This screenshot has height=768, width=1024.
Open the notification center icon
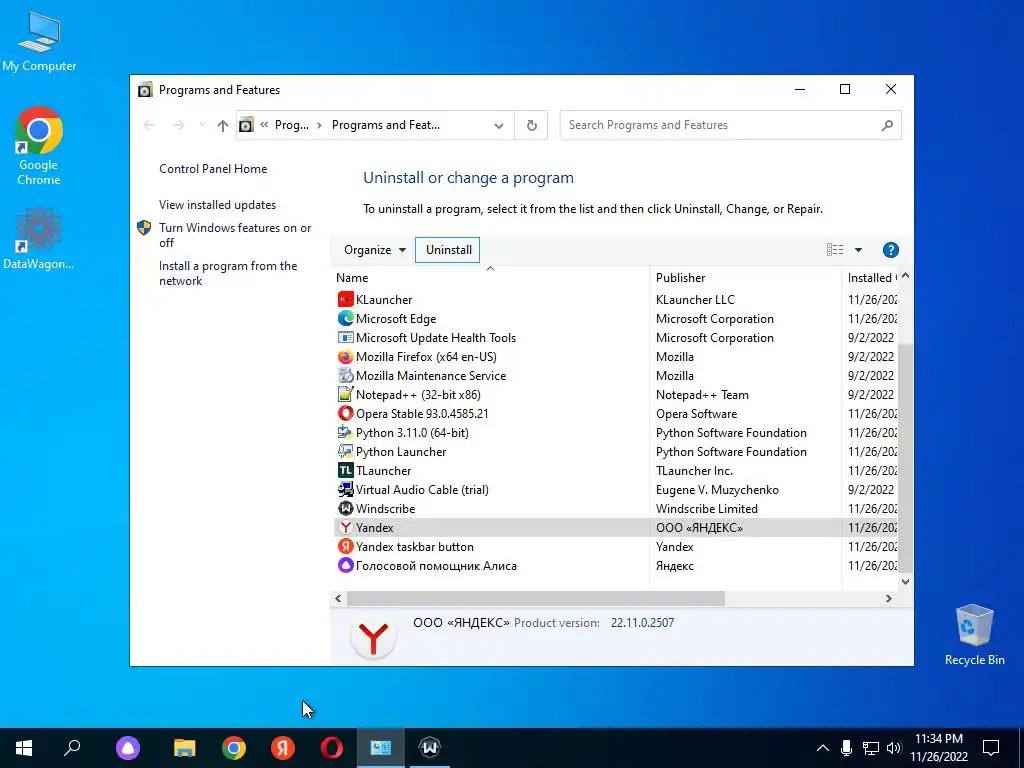(x=991, y=748)
